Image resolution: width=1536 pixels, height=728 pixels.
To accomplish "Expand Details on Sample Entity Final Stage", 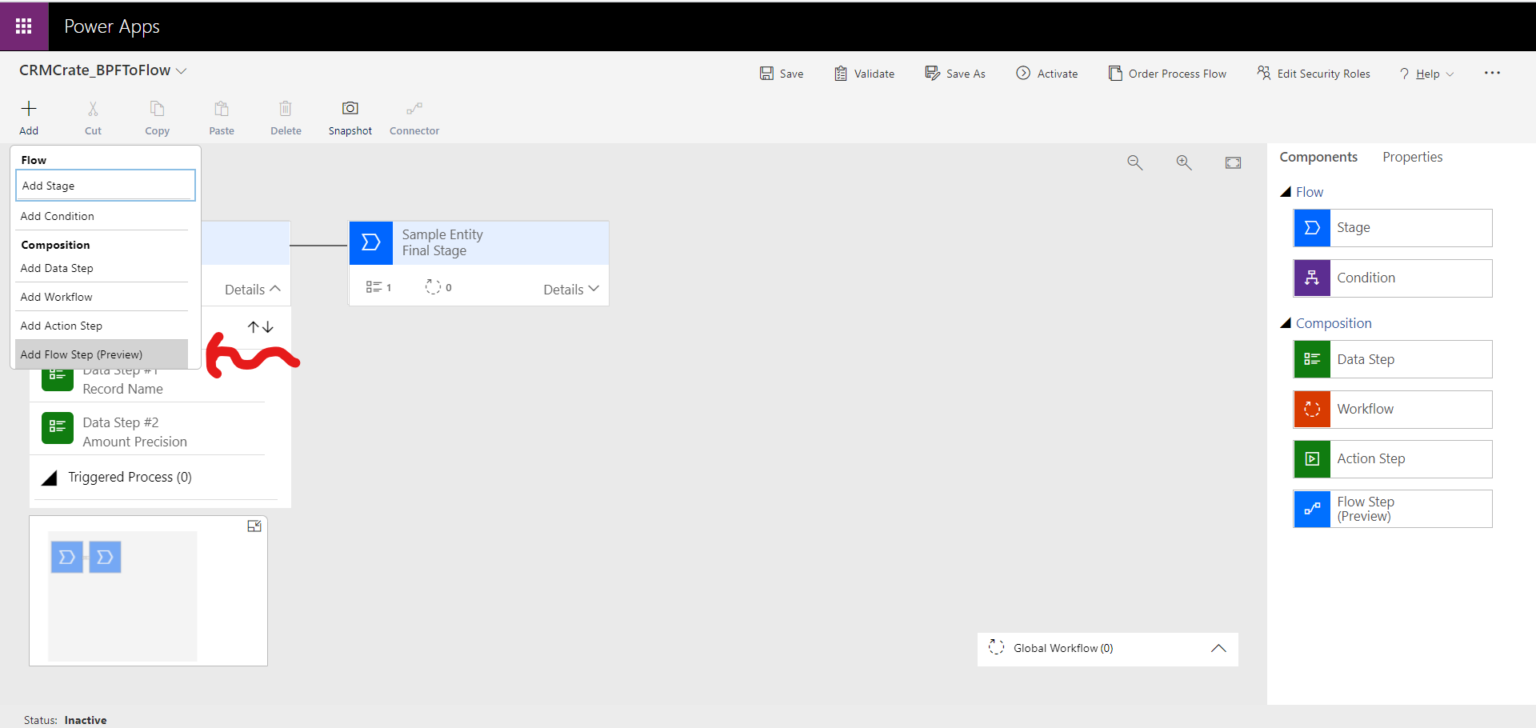I will 571,289.
